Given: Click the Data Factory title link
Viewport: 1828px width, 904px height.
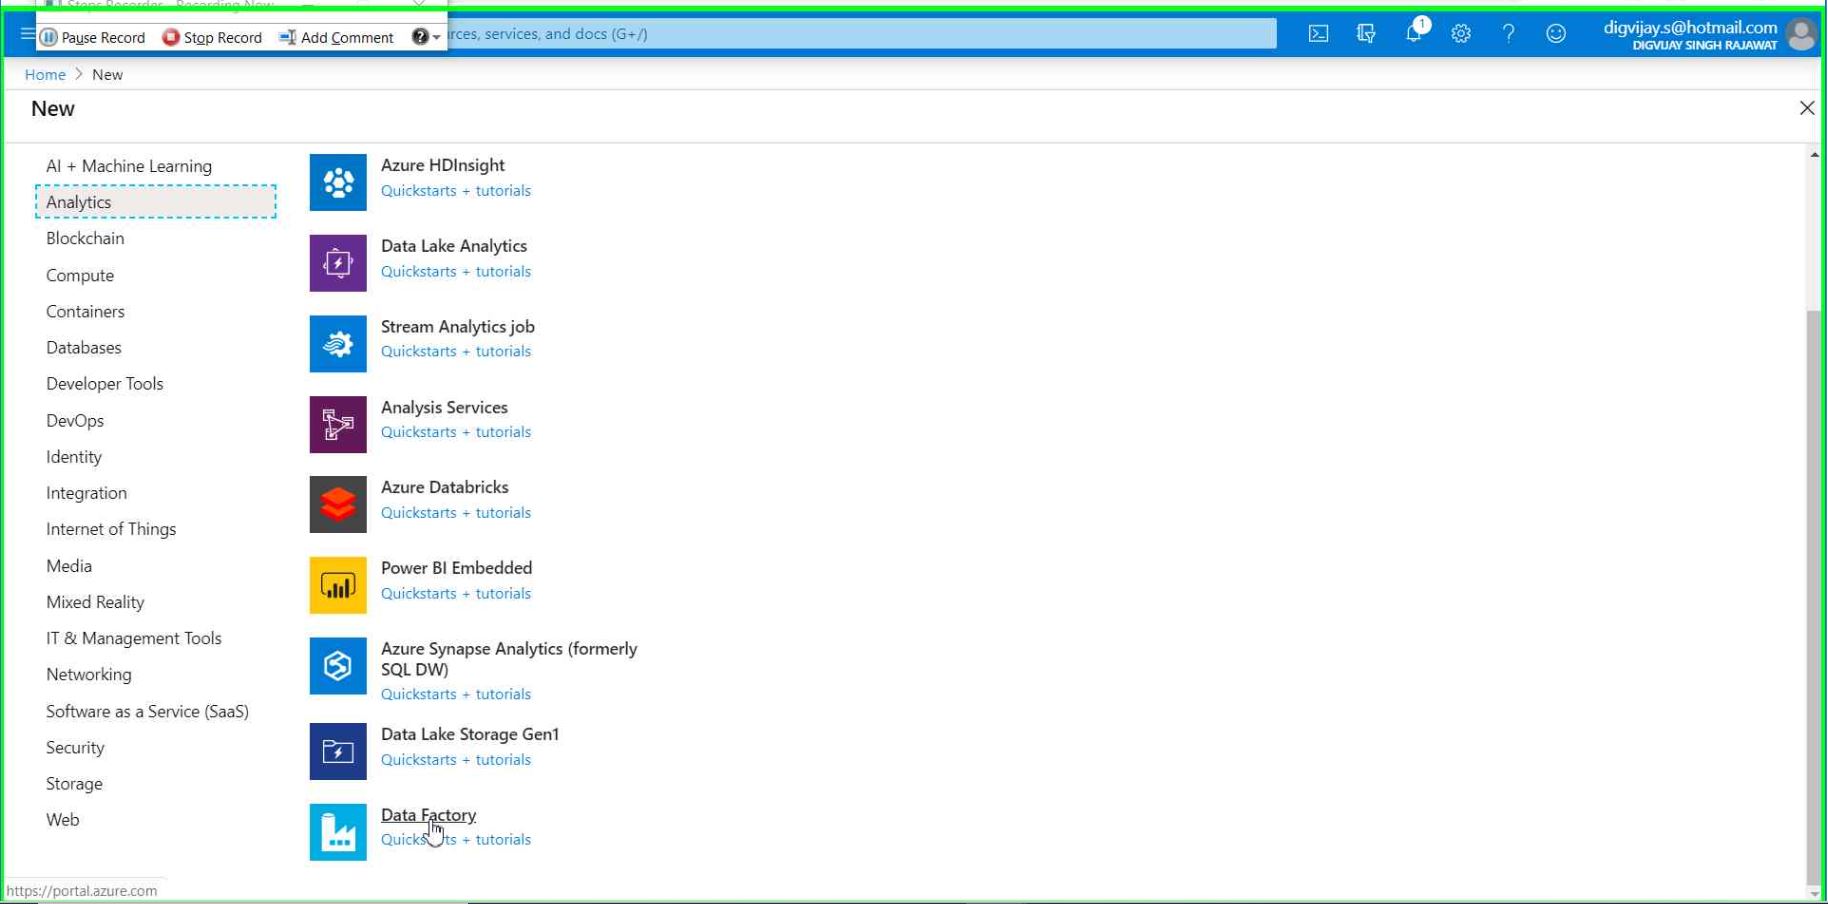Looking at the screenshot, I should (x=428, y=815).
